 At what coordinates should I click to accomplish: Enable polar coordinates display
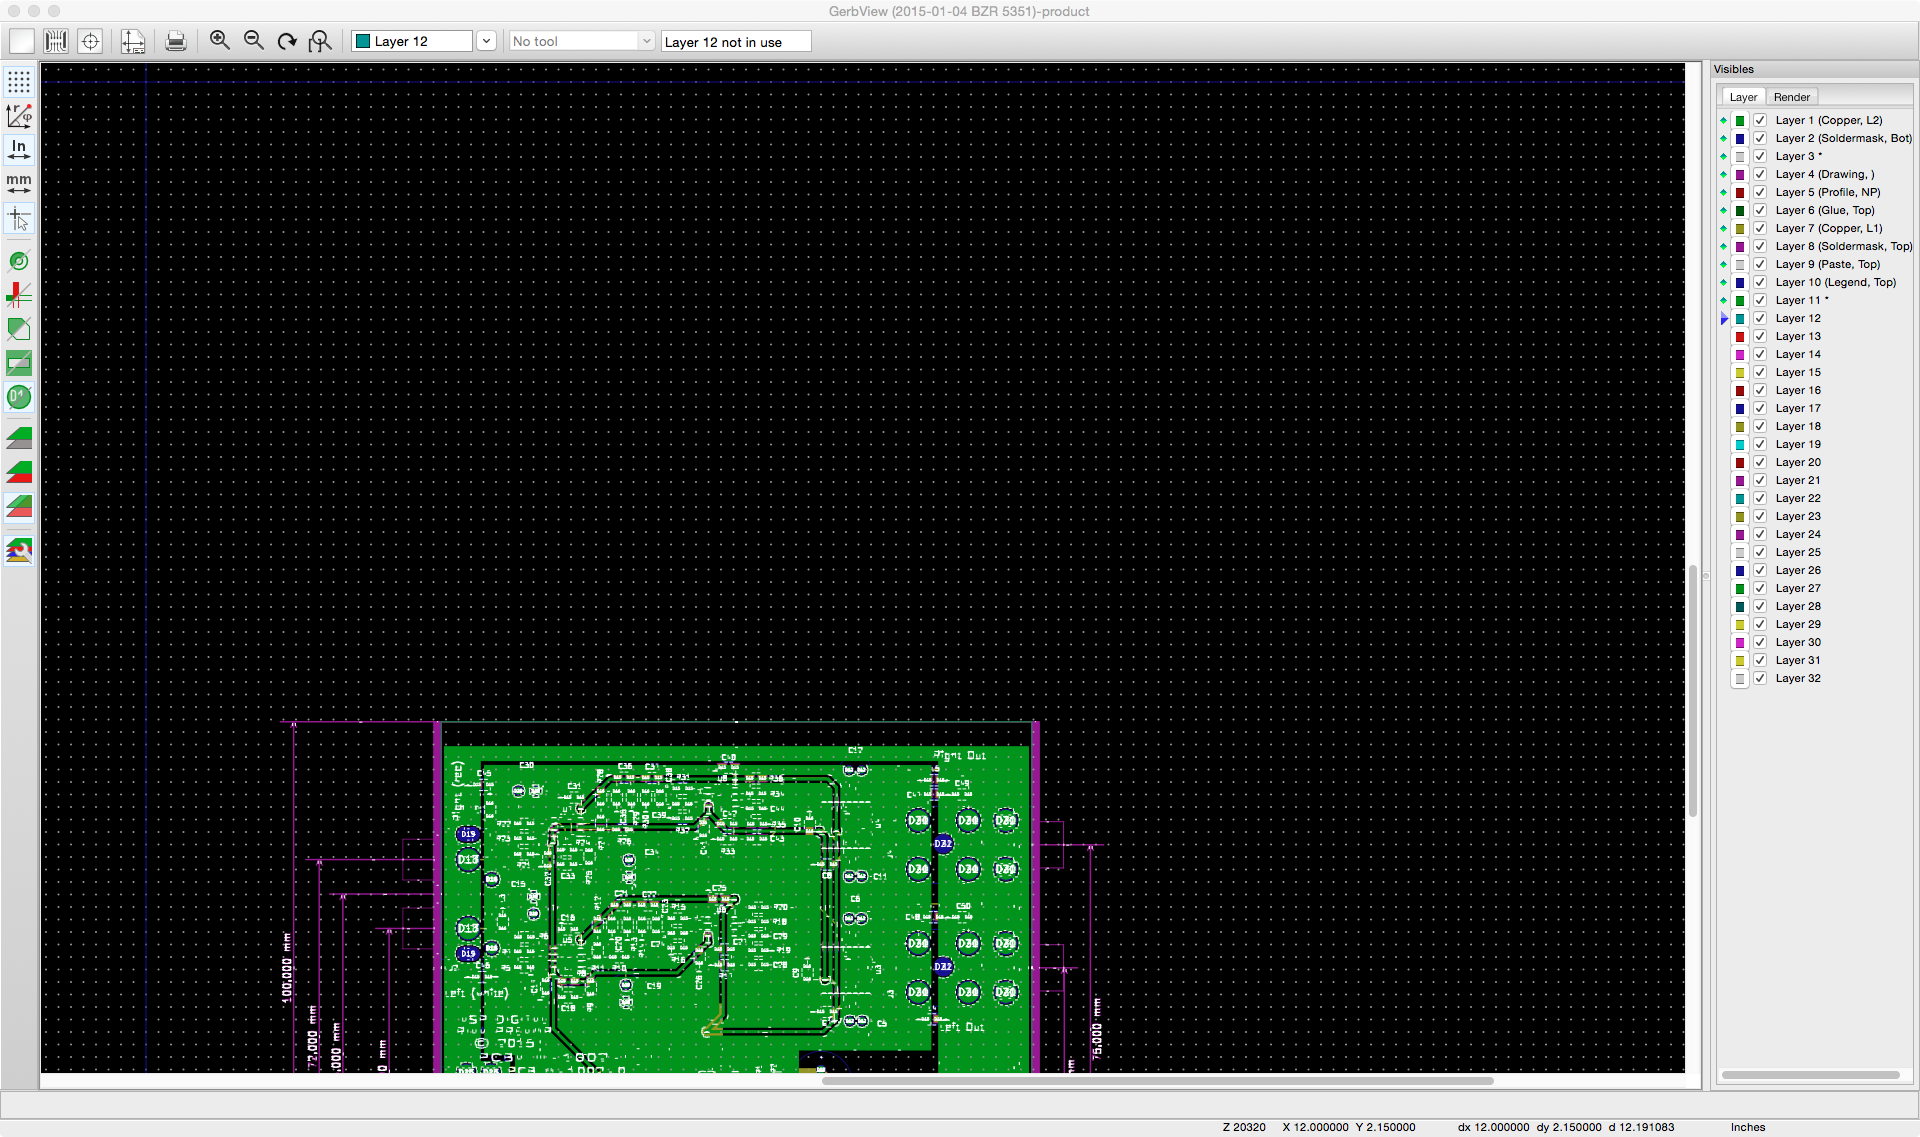click(x=19, y=116)
